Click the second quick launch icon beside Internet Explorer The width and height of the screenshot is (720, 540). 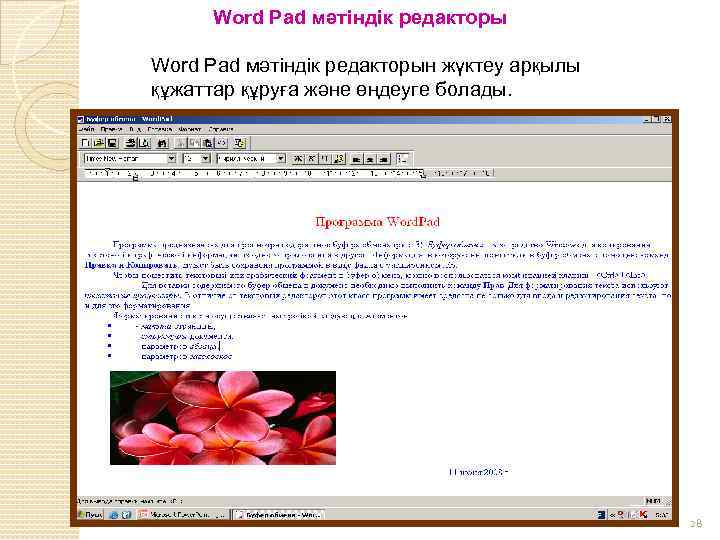click(126, 515)
